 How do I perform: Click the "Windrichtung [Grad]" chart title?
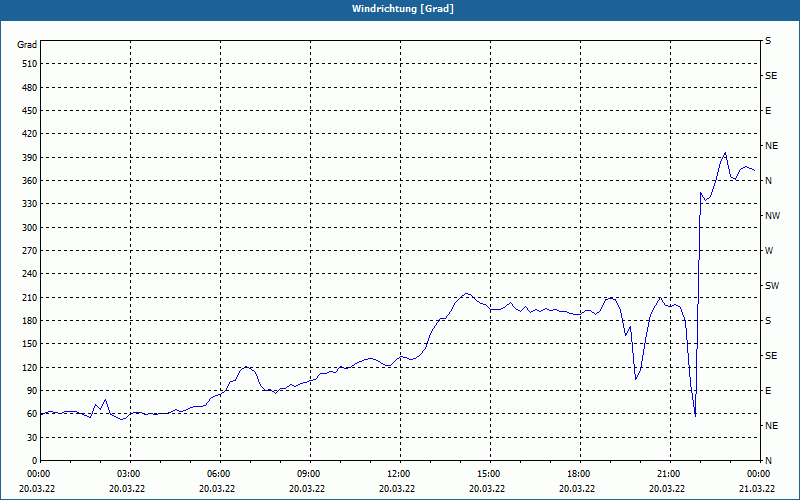click(x=403, y=9)
